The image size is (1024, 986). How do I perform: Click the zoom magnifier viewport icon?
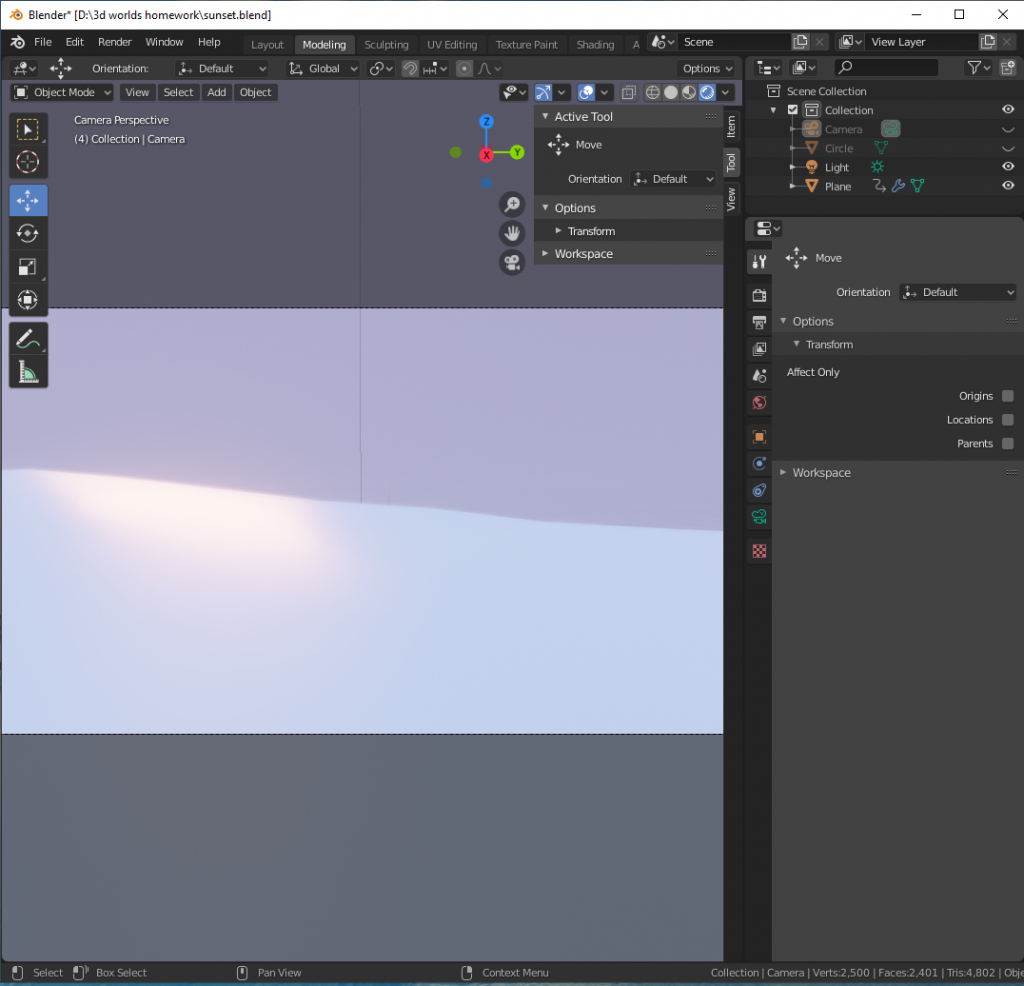tap(512, 205)
